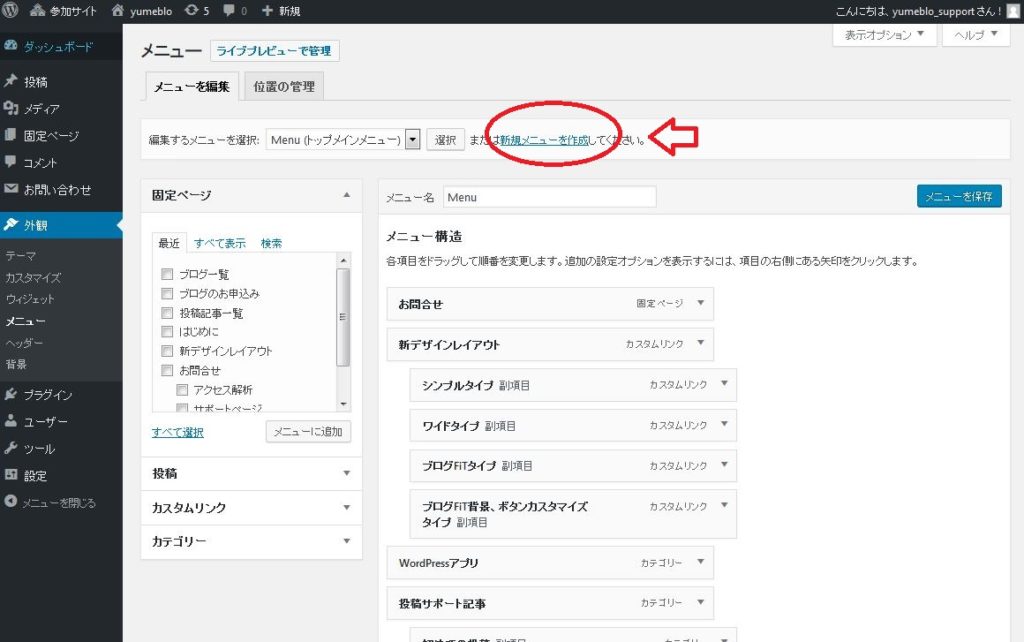Expand the WordPressアプリ item arrow

coord(701,562)
